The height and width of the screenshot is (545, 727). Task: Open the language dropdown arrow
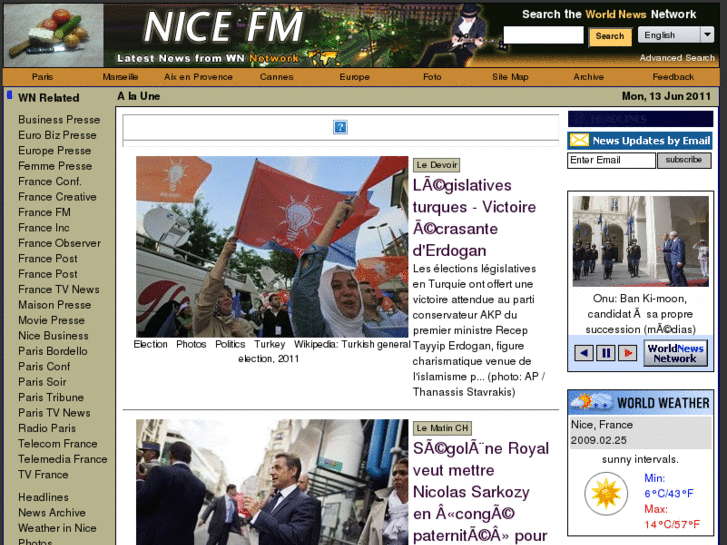point(707,35)
